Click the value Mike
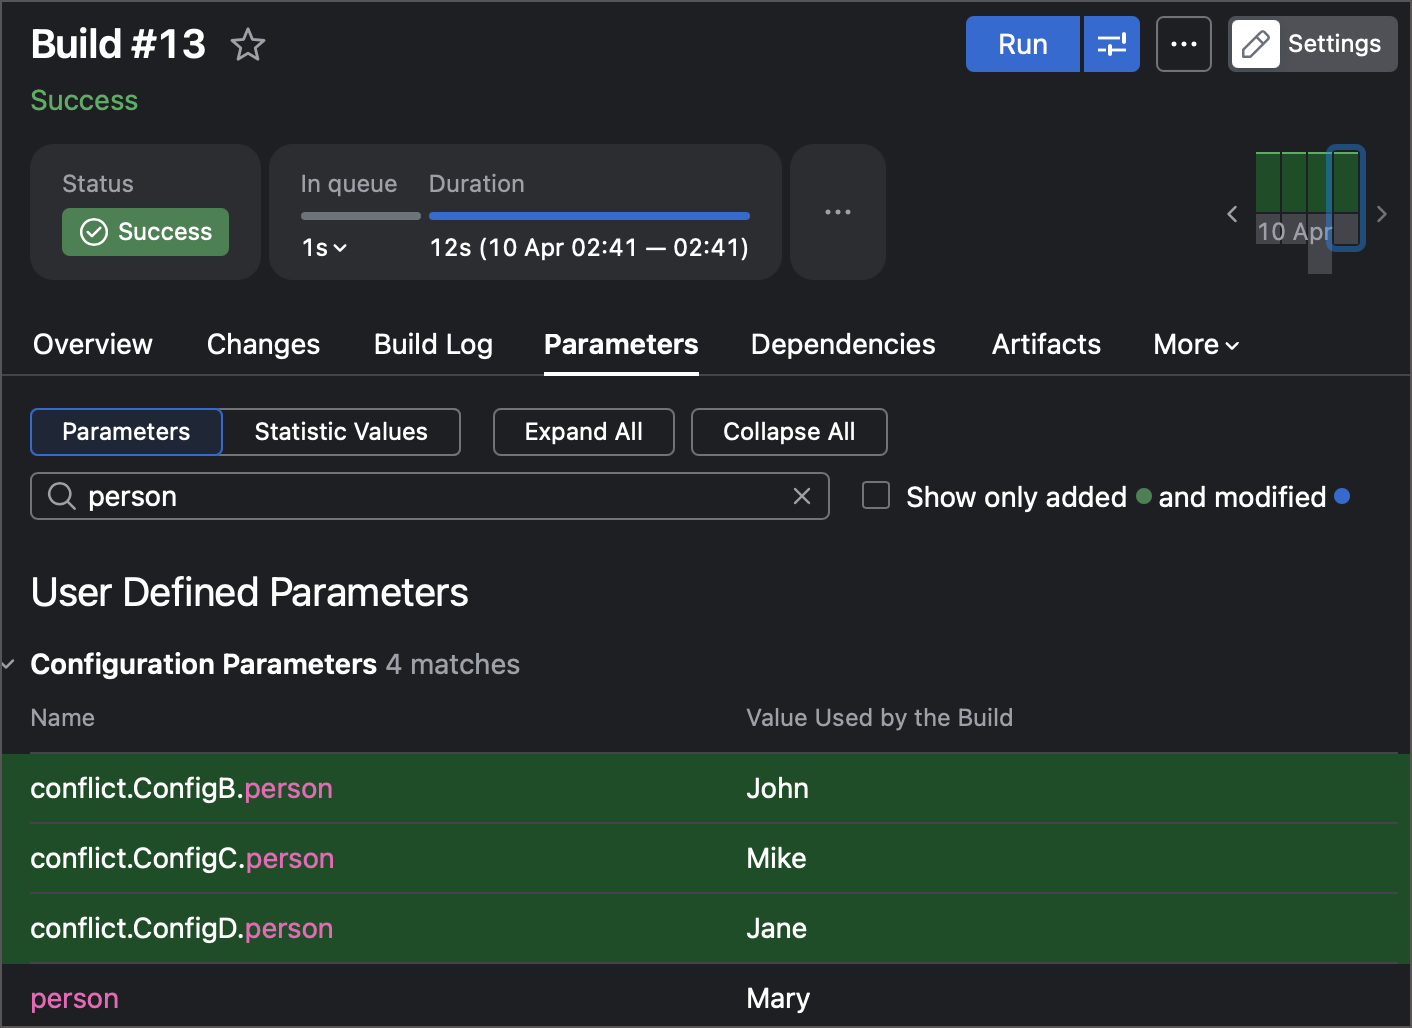Viewport: 1412px width, 1028px height. [x=776, y=858]
